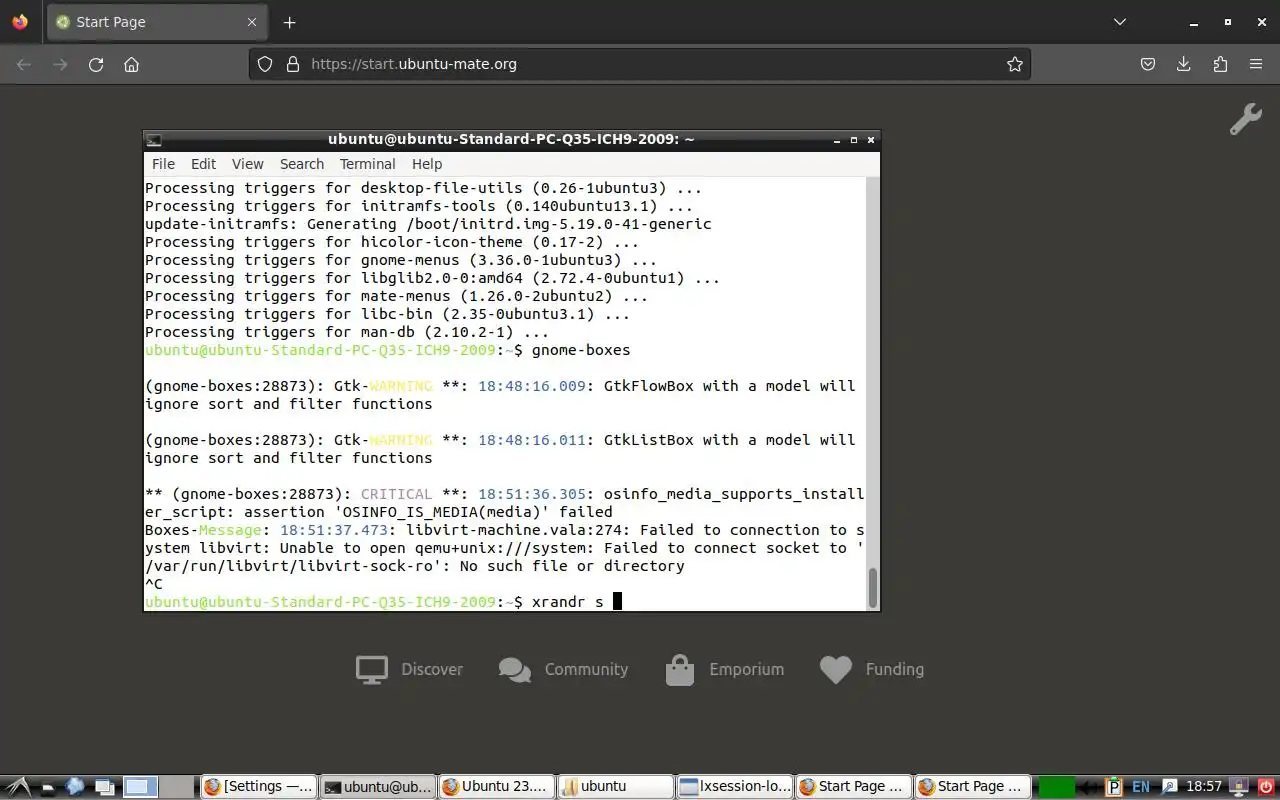The image size is (1280, 800).
Task: Switch to the 'lxsession-lo...' taskbar window
Action: pyautogui.click(x=735, y=787)
